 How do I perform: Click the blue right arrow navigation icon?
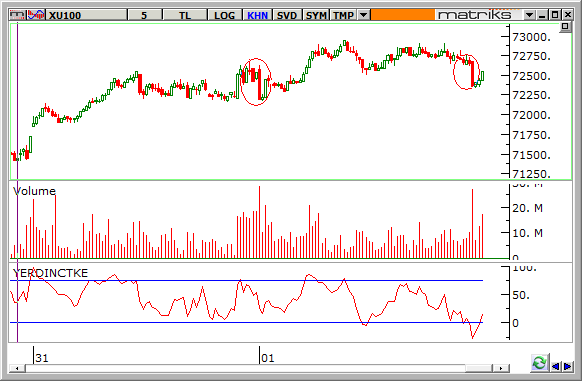tap(568, 367)
